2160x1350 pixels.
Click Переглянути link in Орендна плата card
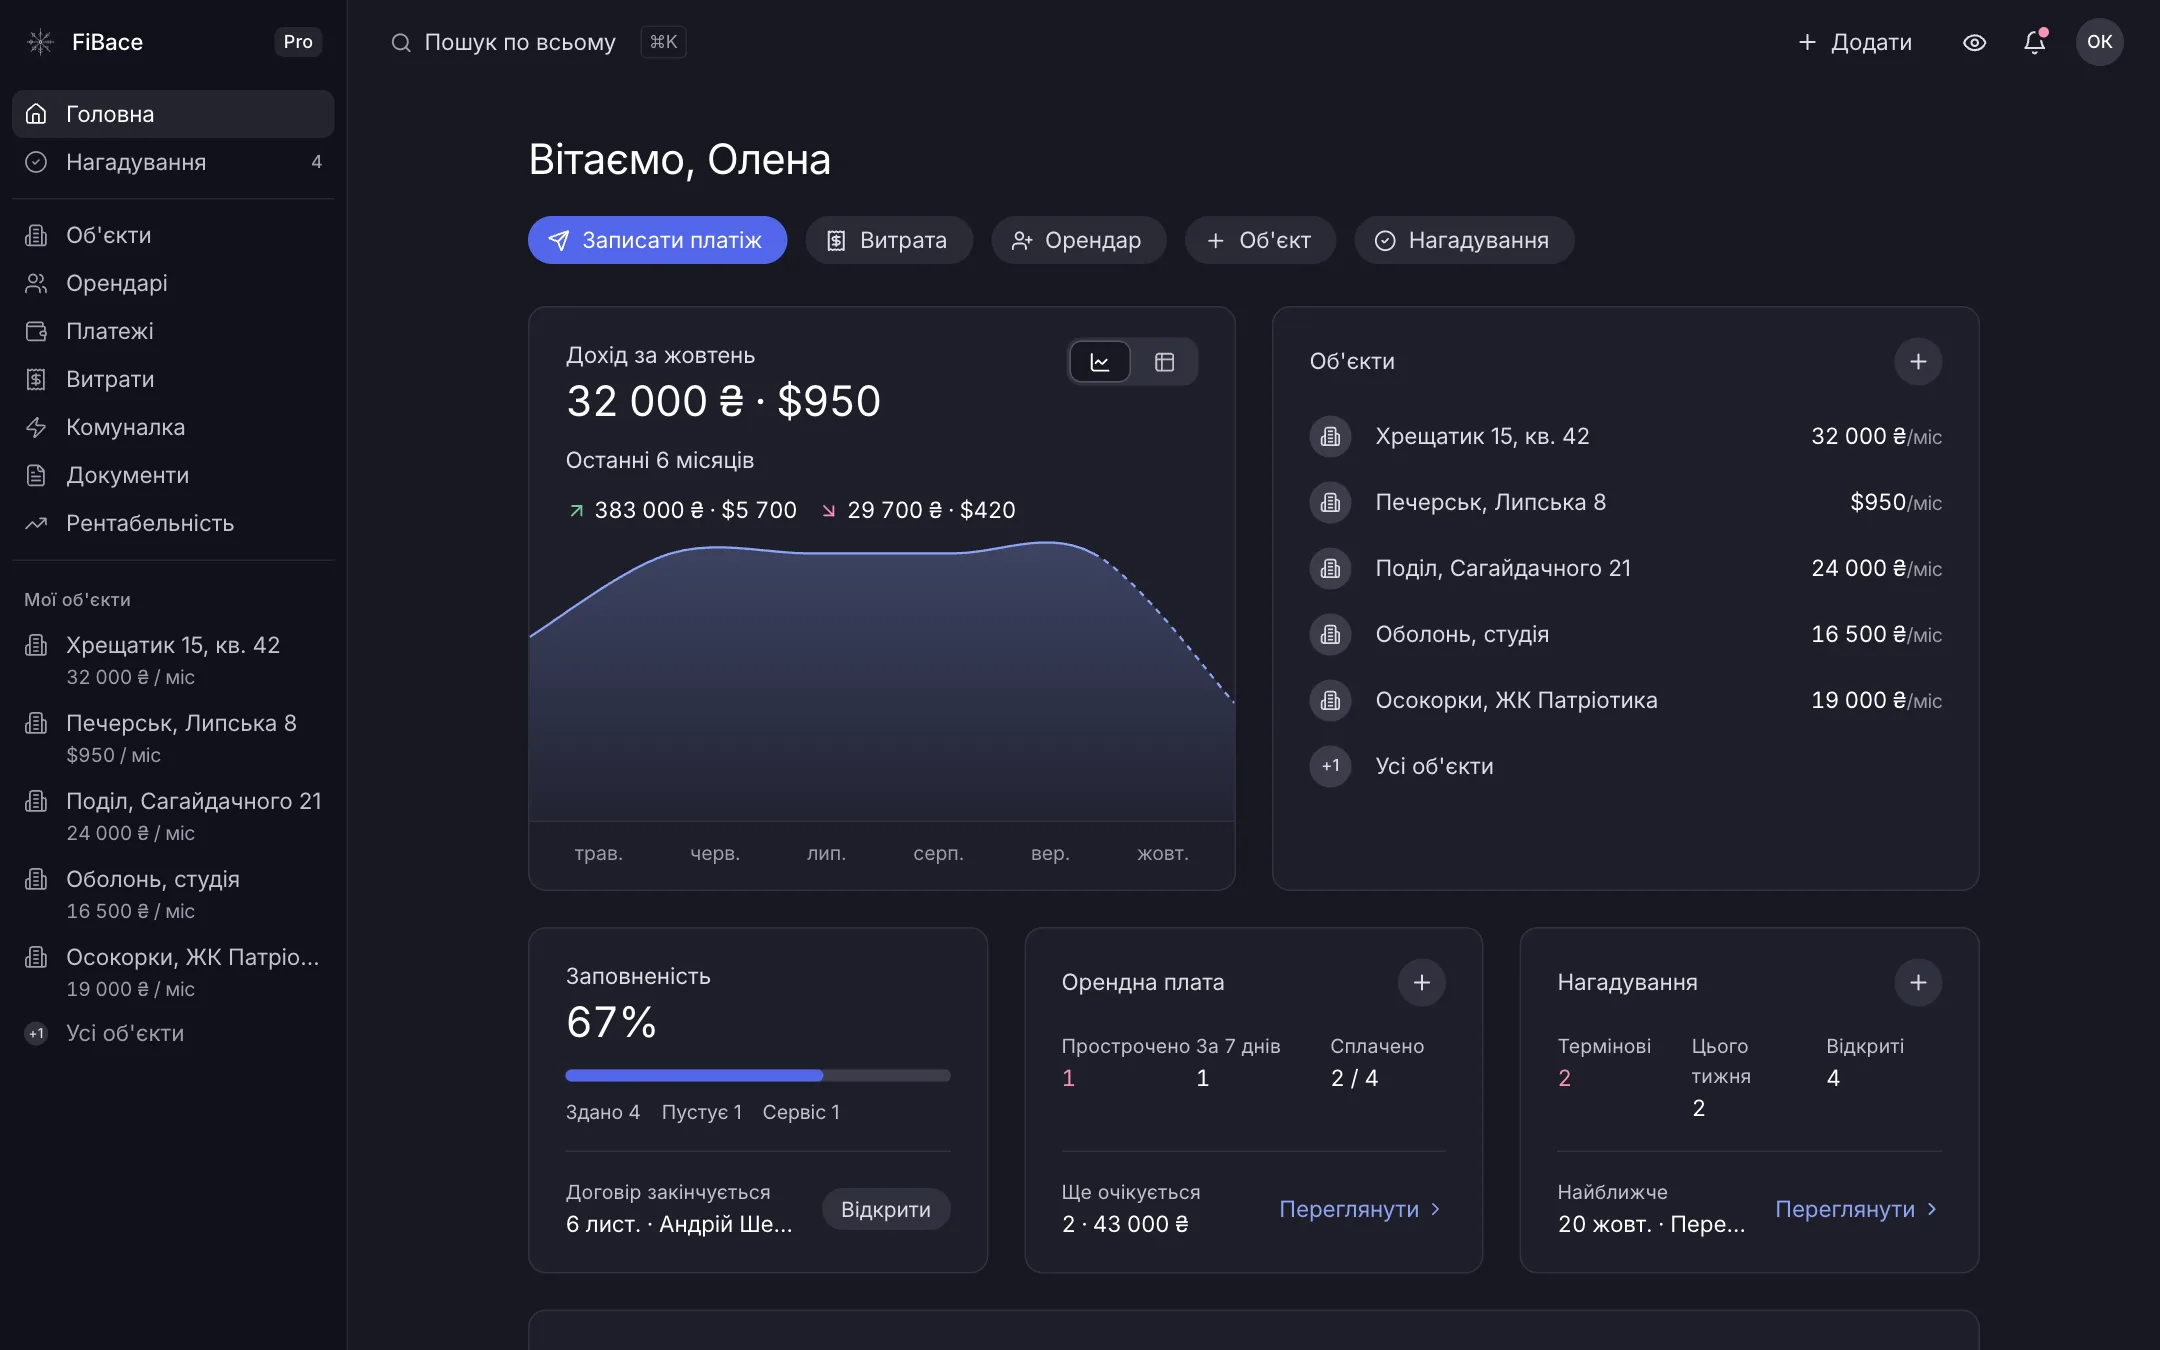(1360, 1209)
